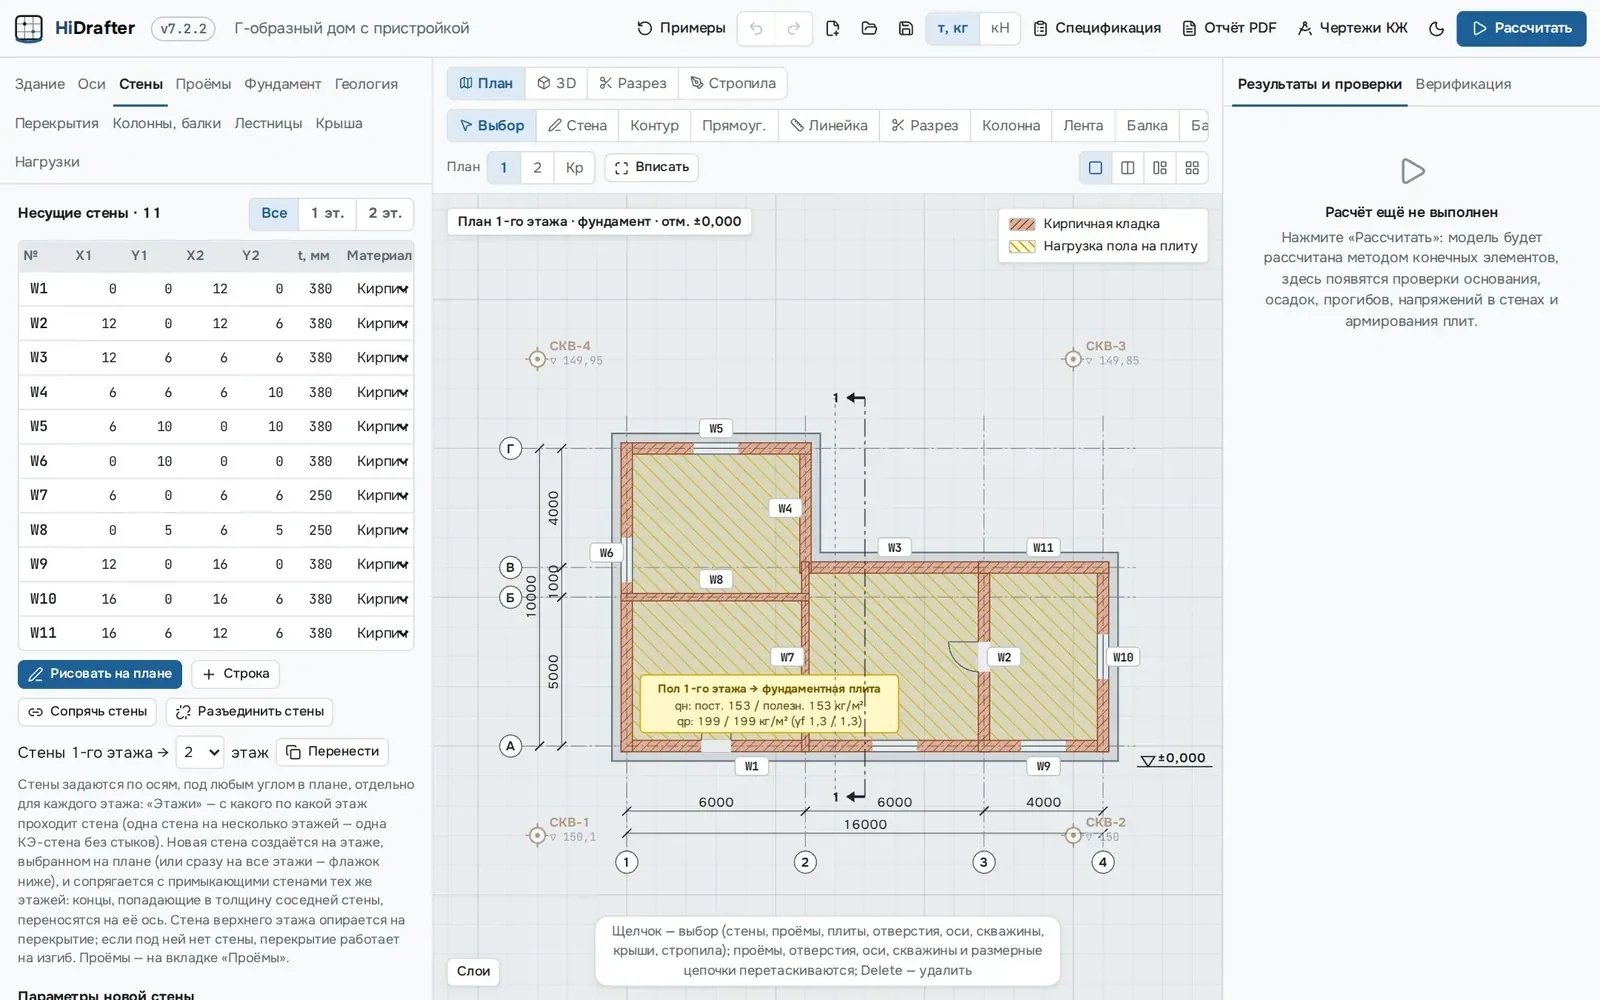This screenshot has height=1000, width=1600.
Task: Open the Верификация tab
Action: coord(1463,84)
